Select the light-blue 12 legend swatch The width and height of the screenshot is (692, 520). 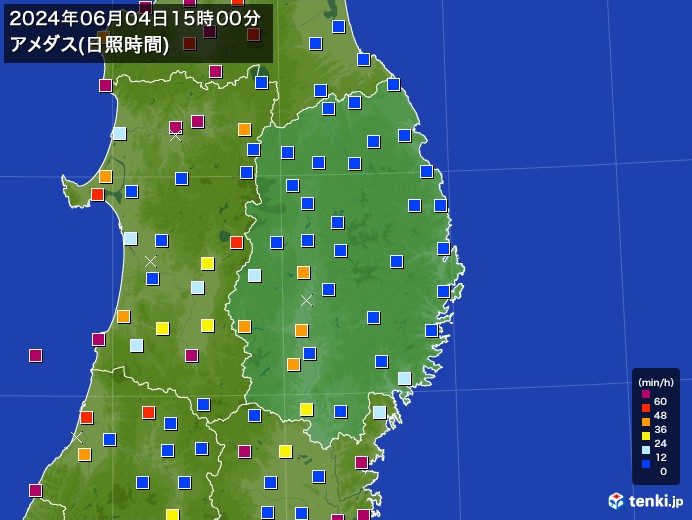tap(646, 450)
